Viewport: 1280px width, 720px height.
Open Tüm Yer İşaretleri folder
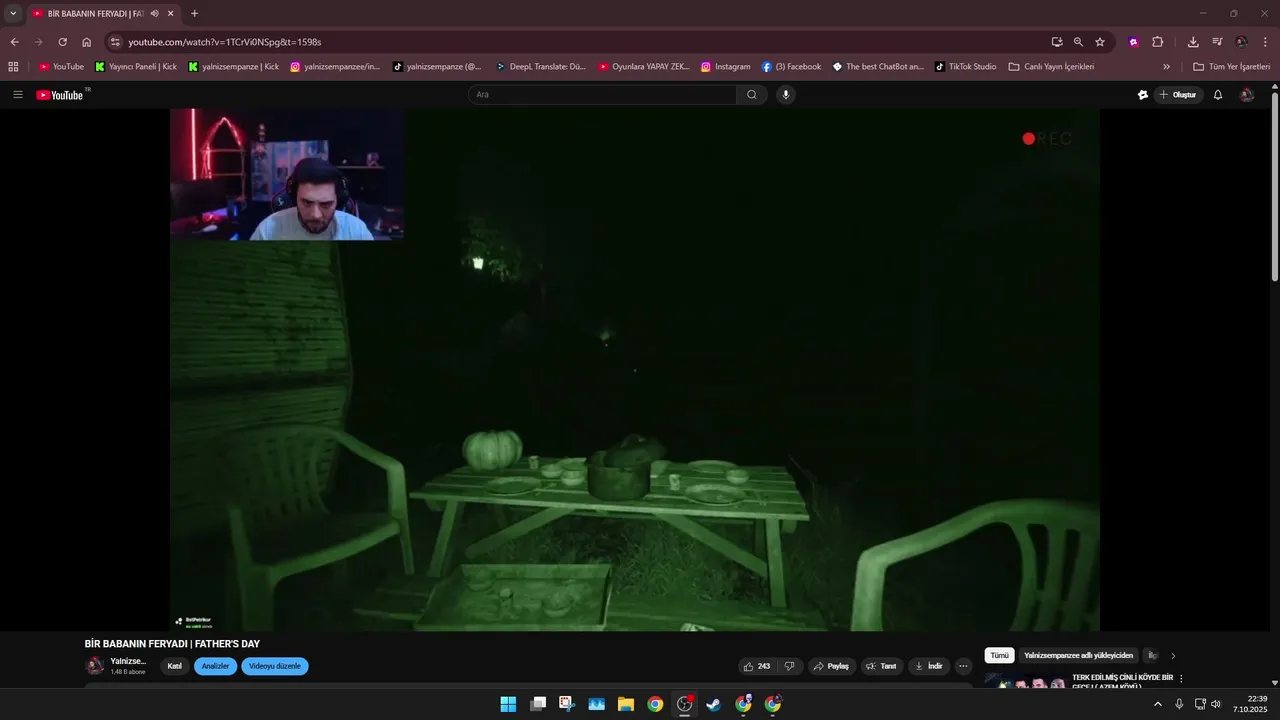(1230, 67)
